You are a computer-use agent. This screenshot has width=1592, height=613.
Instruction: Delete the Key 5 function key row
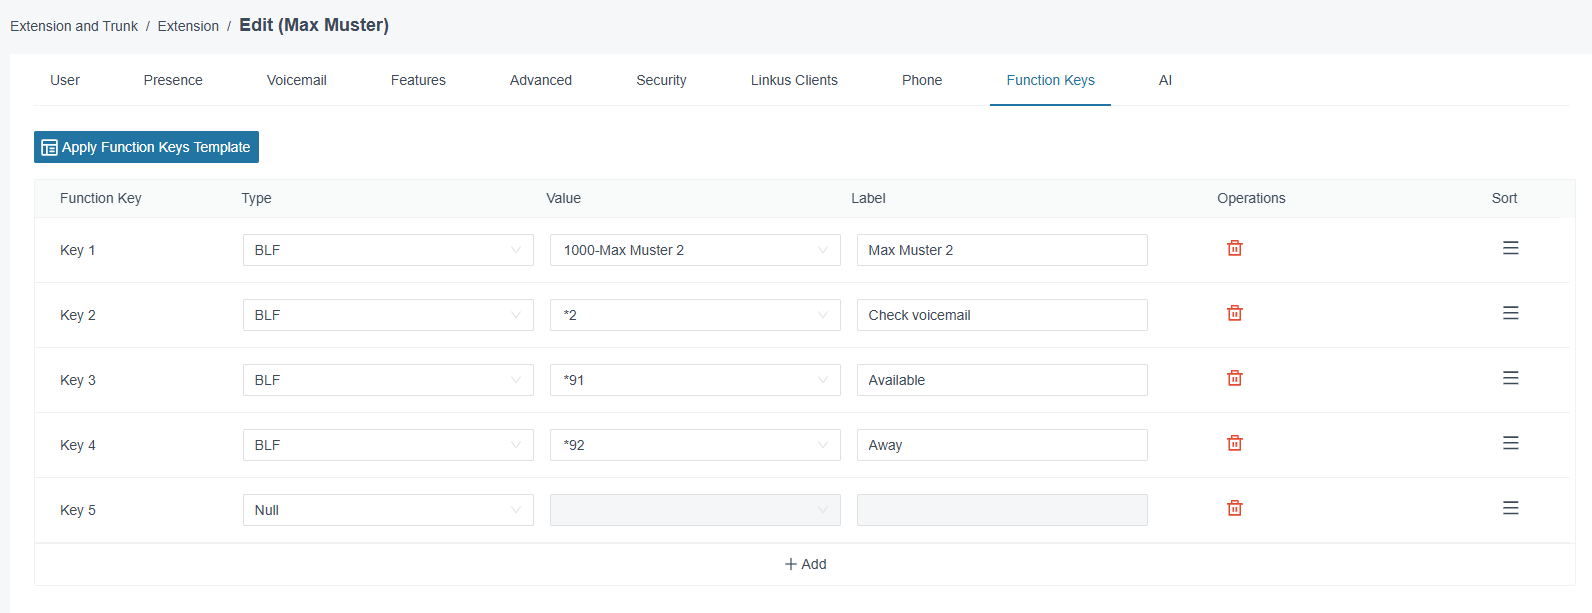1235,508
